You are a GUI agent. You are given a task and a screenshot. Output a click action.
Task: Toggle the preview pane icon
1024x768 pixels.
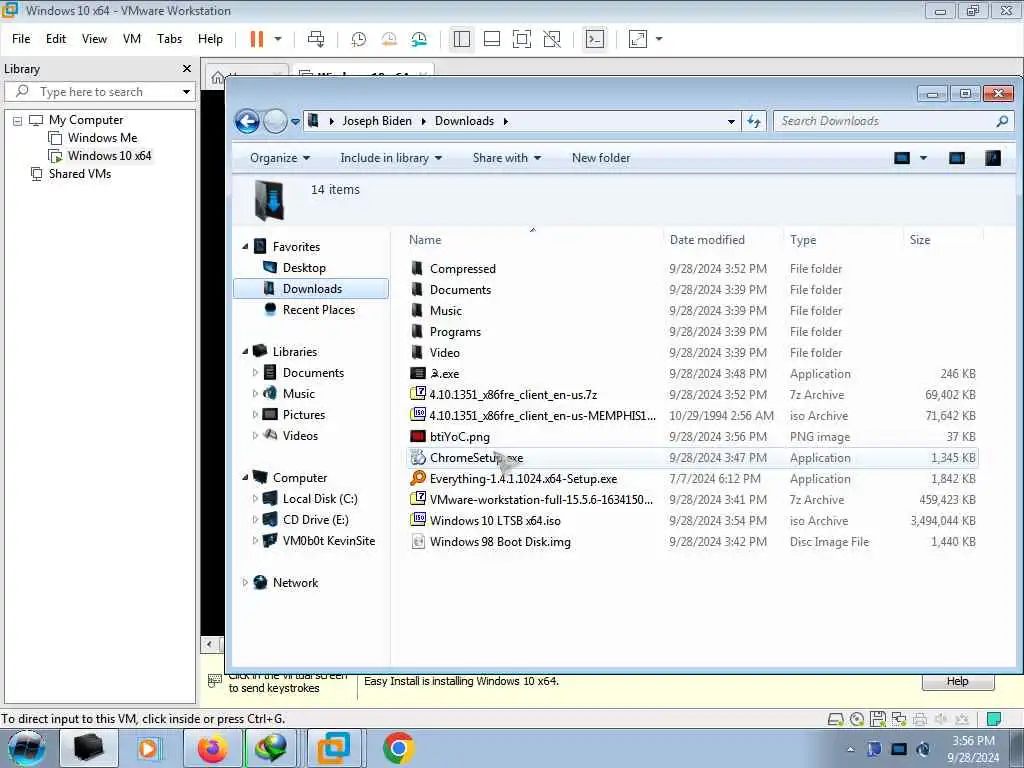tap(957, 158)
